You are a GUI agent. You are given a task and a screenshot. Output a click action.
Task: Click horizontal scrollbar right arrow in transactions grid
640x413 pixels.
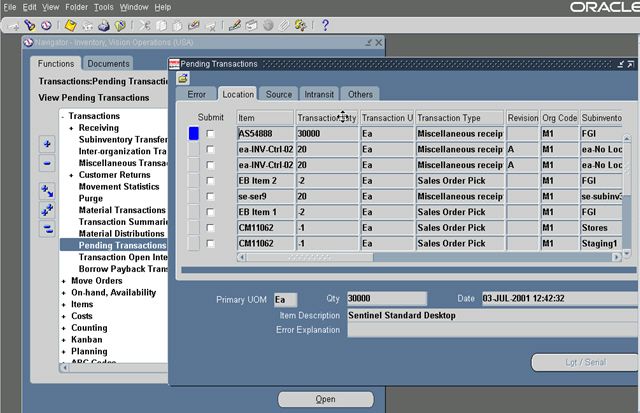pos(617,257)
